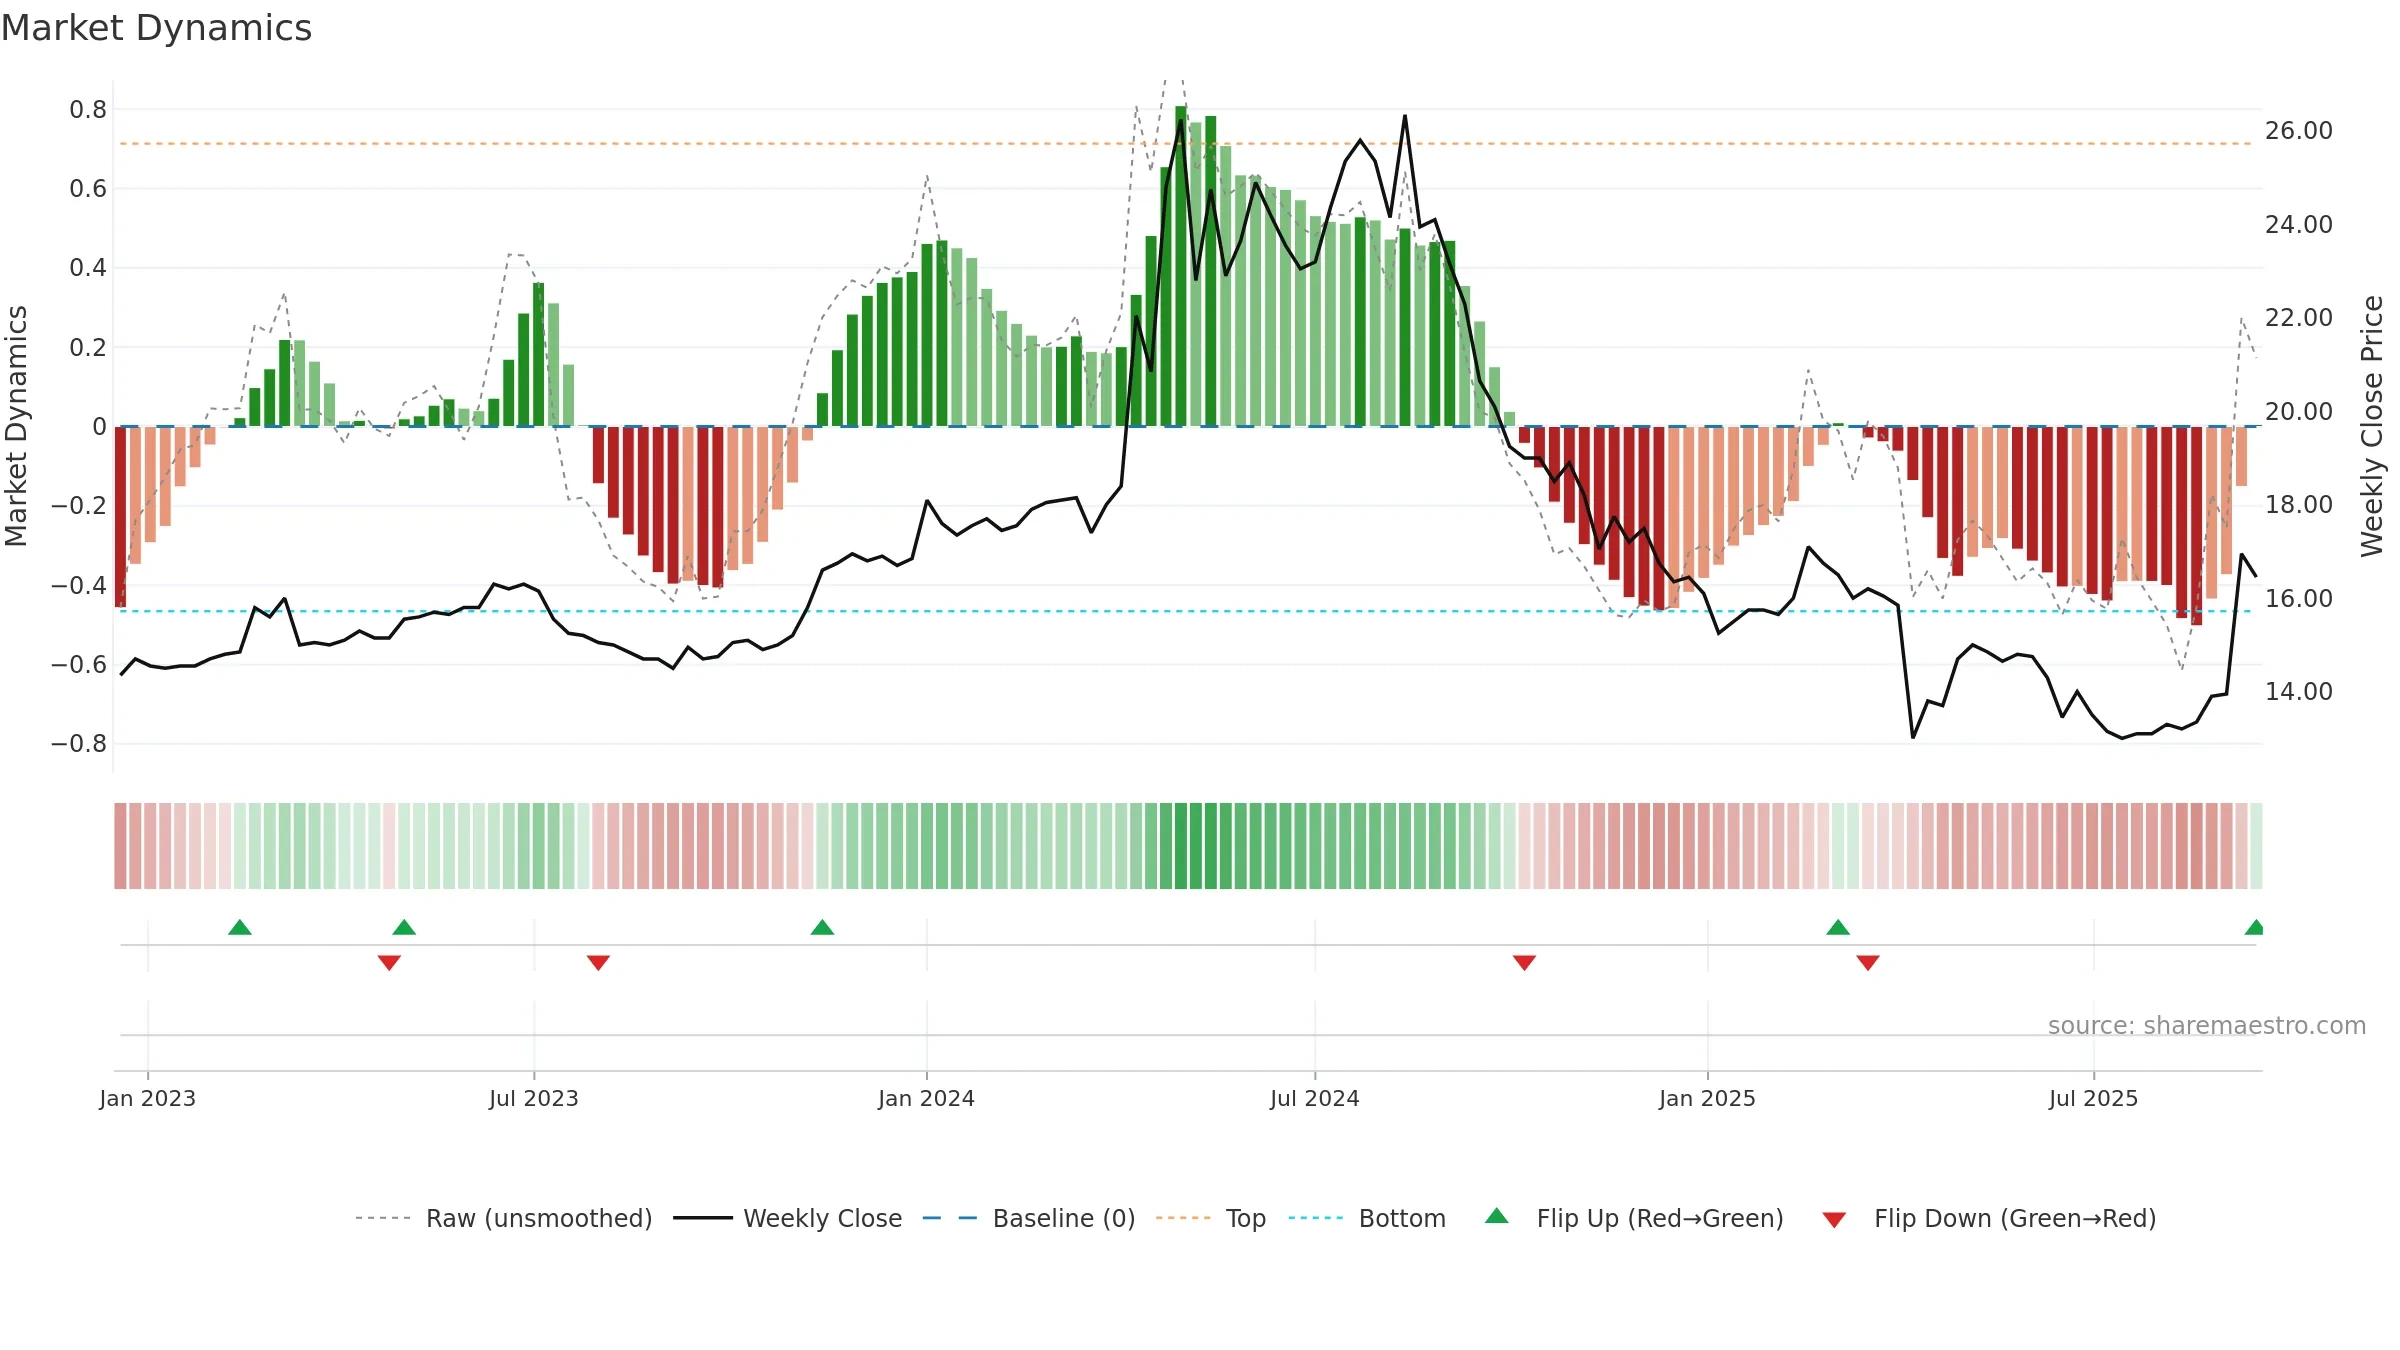Click the flip-down marker near October 2024
The image size is (2400, 1350).
point(1524,962)
